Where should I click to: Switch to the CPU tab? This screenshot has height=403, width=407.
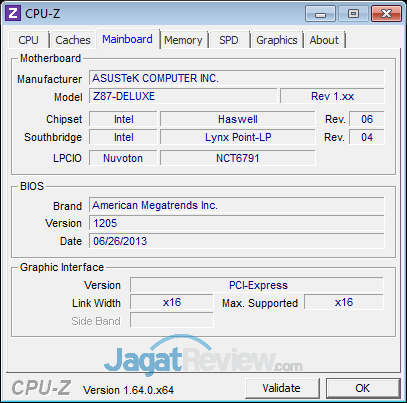coord(29,40)
